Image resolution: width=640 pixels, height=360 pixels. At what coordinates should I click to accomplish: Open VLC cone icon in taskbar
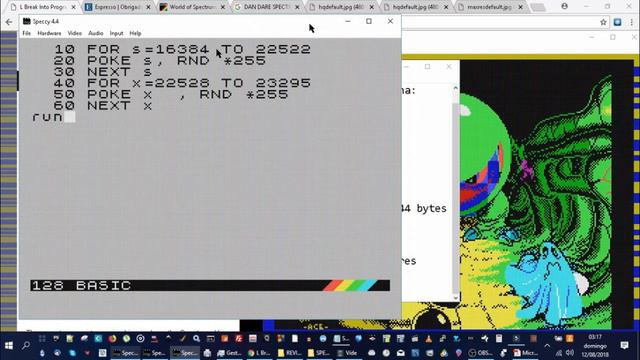[x=429, y=338]
